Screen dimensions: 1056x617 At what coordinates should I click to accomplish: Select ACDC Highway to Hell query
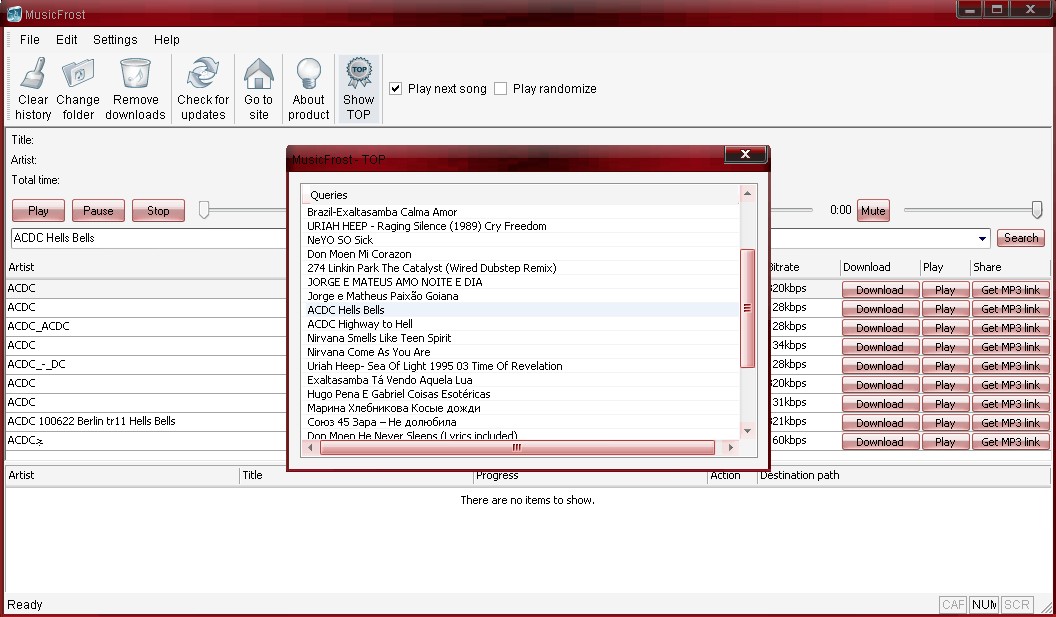[x=360, y=324]
